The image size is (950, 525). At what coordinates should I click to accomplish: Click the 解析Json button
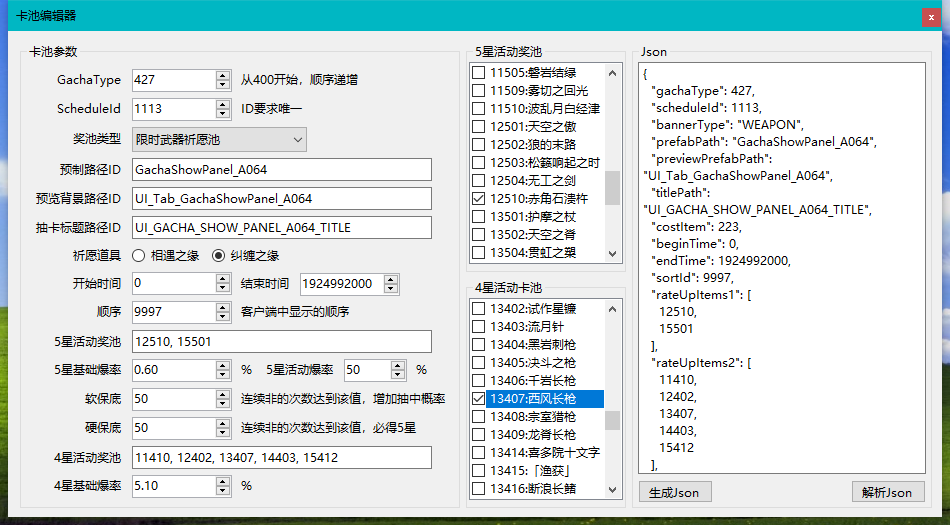[888, 492]
